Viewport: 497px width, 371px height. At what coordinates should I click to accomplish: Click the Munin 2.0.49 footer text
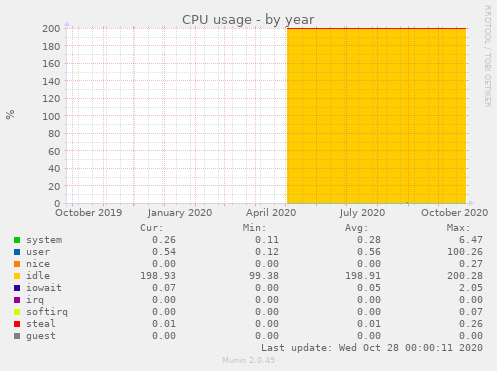(248, 360)
